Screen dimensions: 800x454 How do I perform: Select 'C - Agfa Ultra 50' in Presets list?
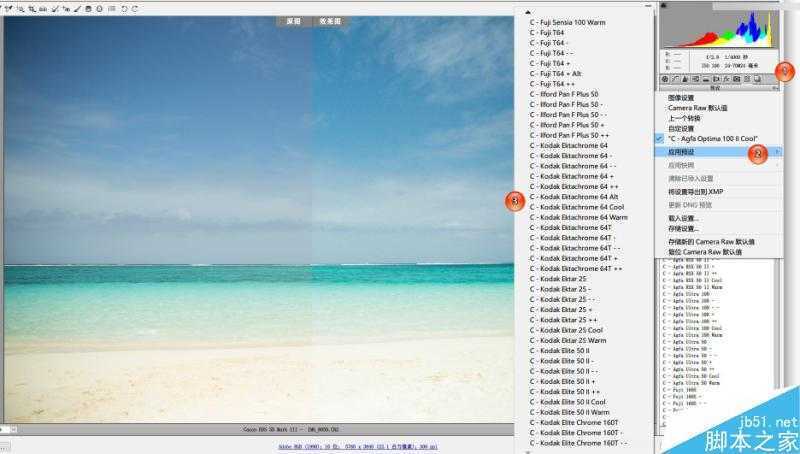click(685, 342)
